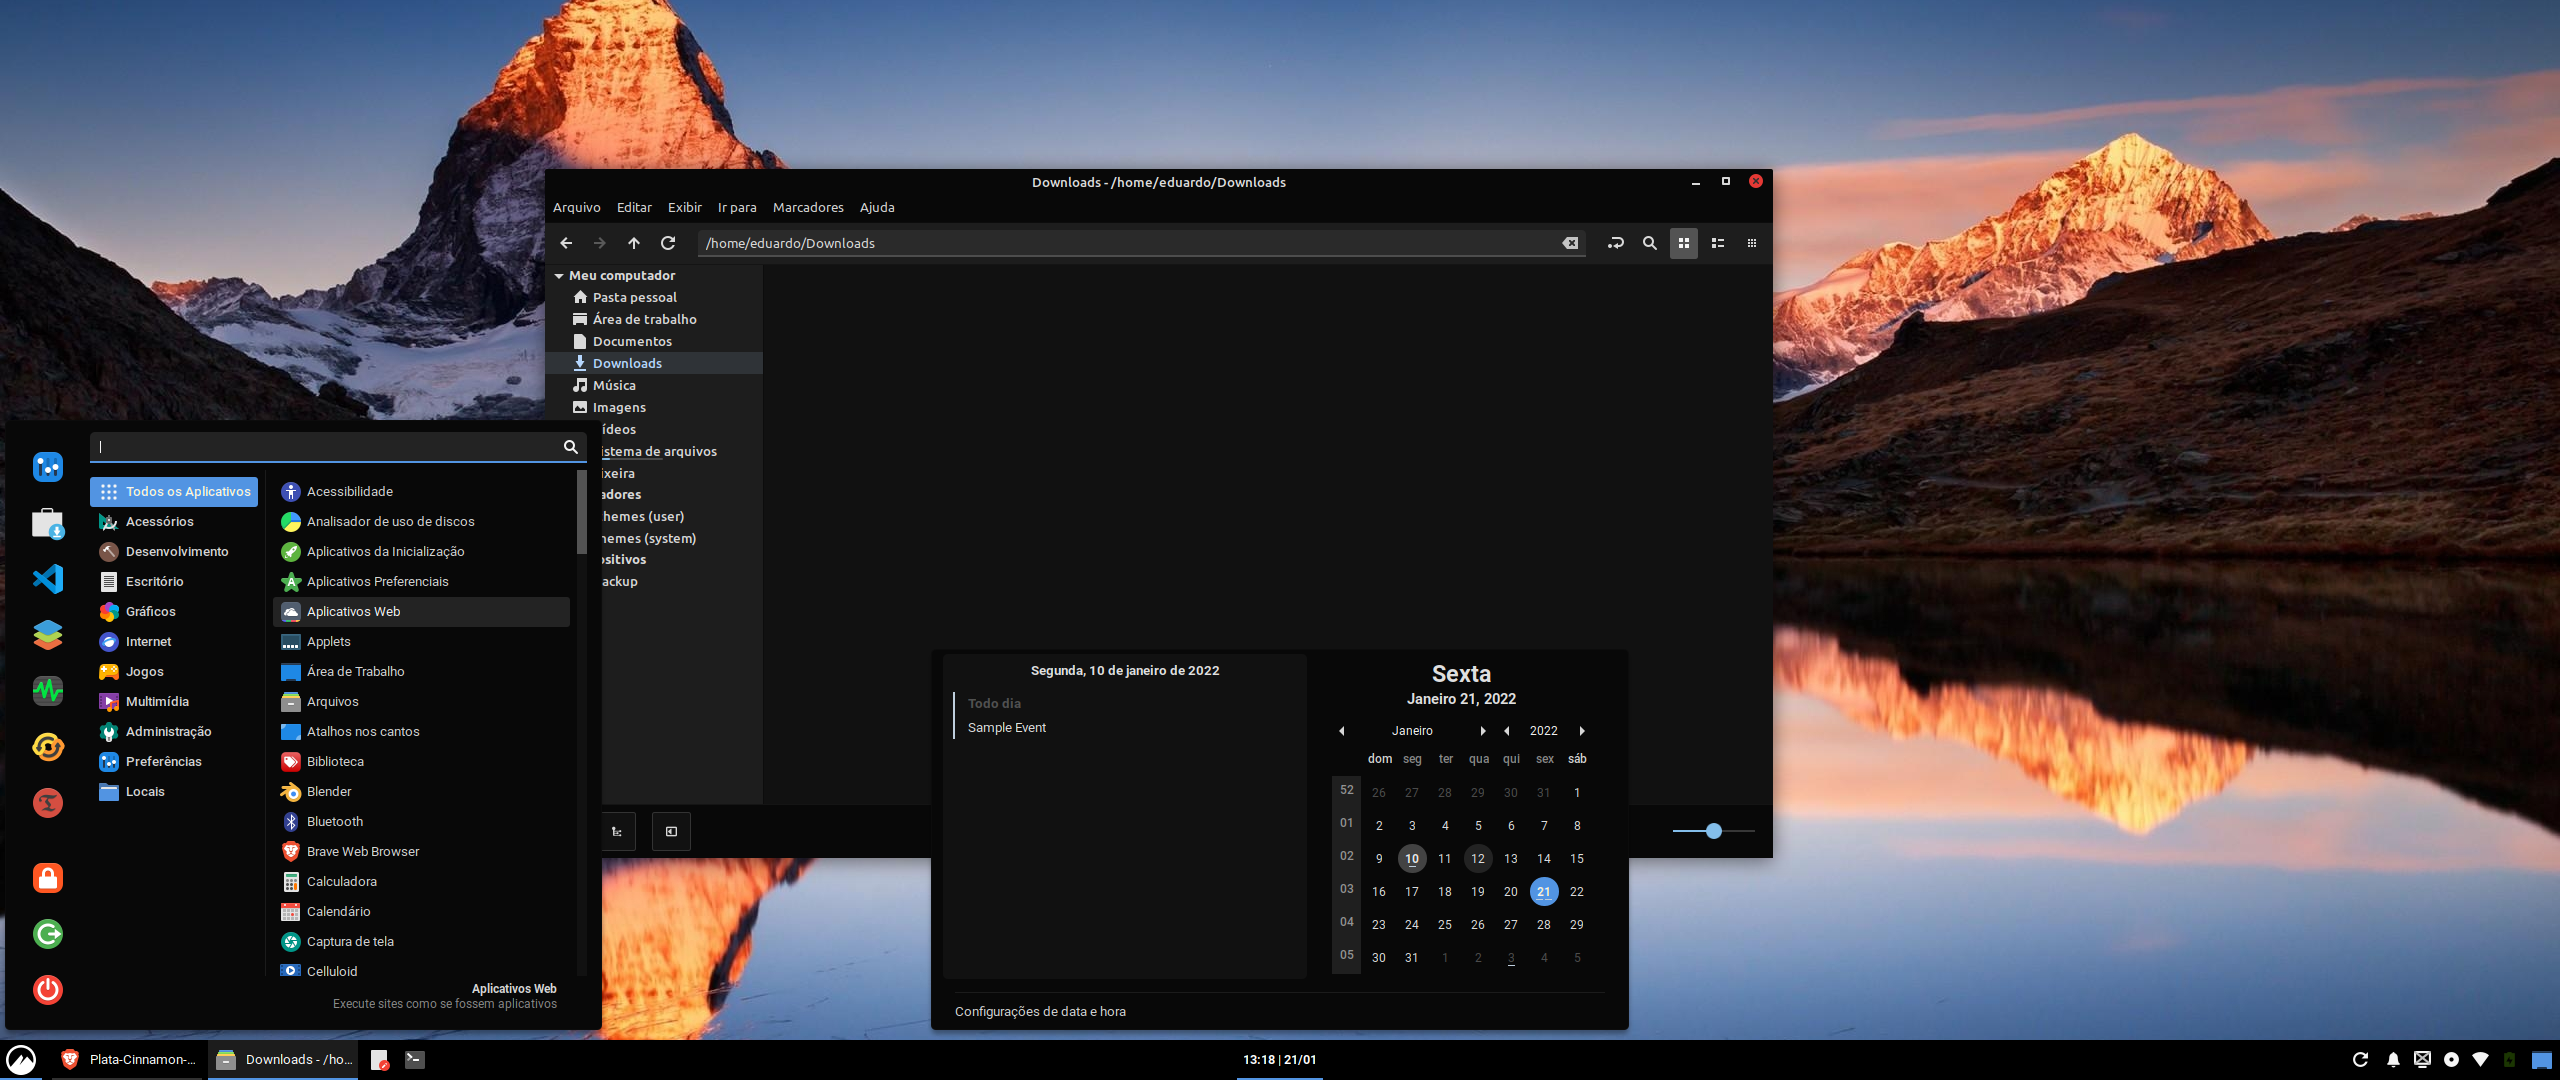This screenshot has width=2560, height=1080.
Task: Collapse the Meu computador tree section
Action: point(559,276)
